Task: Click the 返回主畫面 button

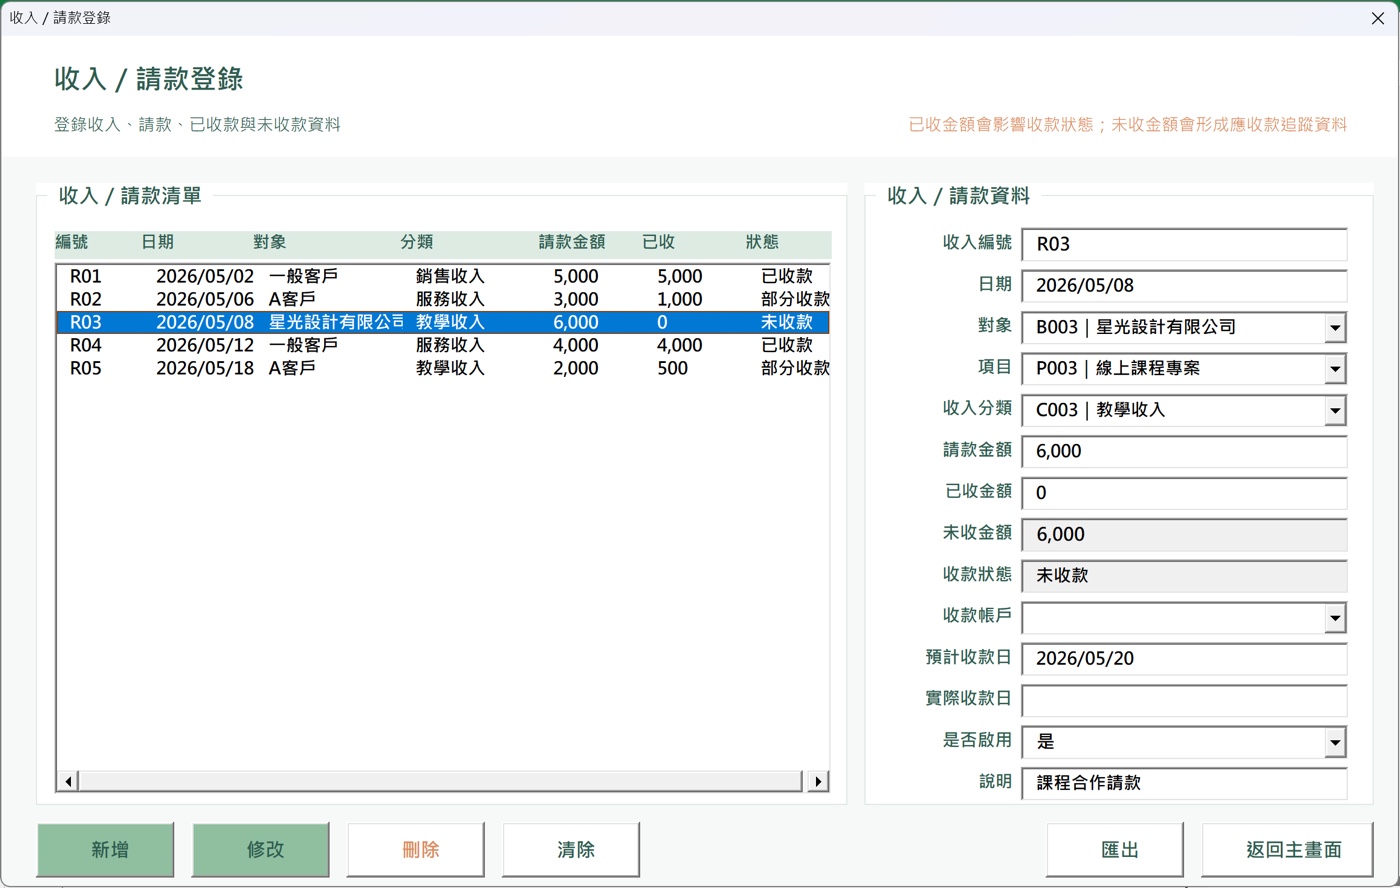Action: pos(1289,850)
